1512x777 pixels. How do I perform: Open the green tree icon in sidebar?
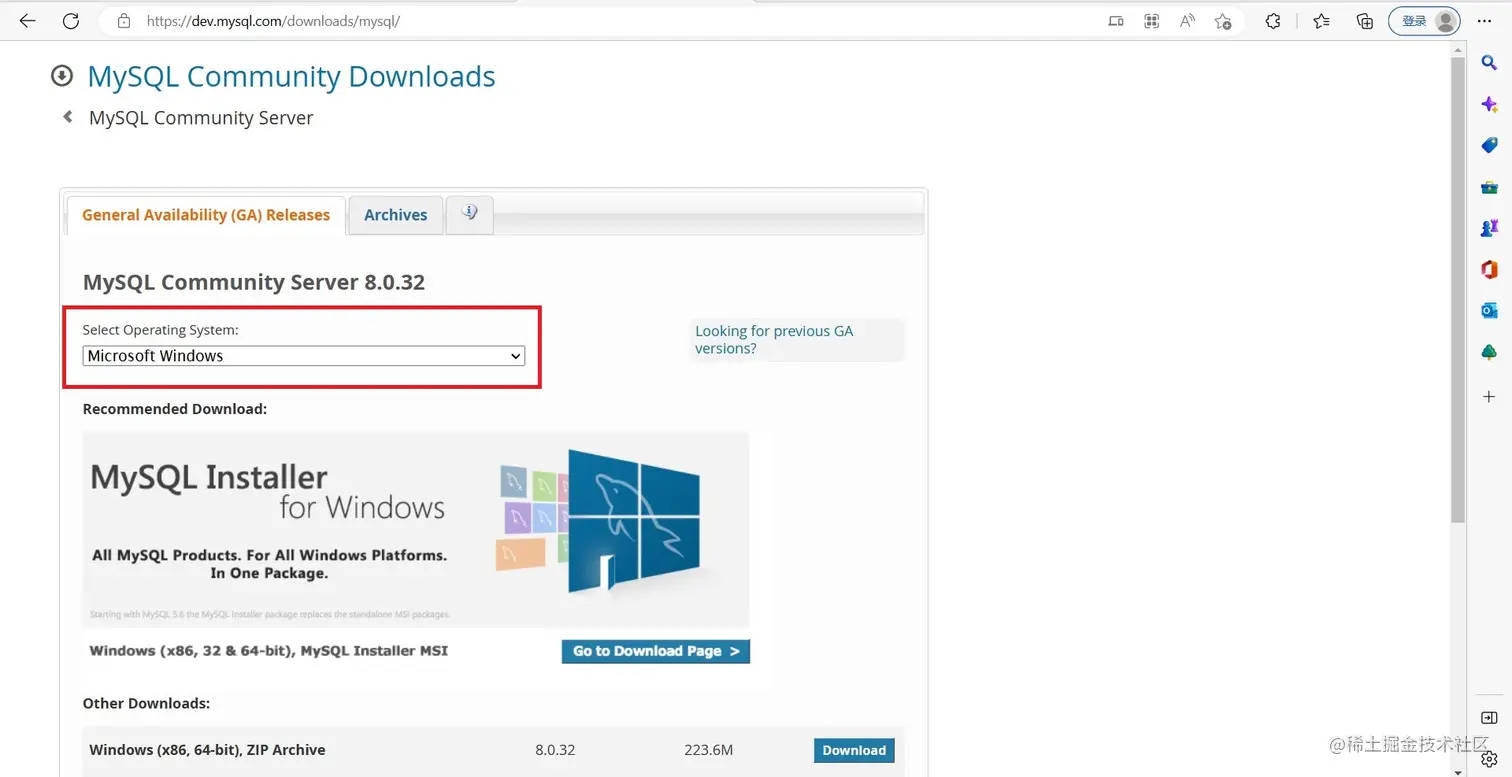tap(1489, 352)
